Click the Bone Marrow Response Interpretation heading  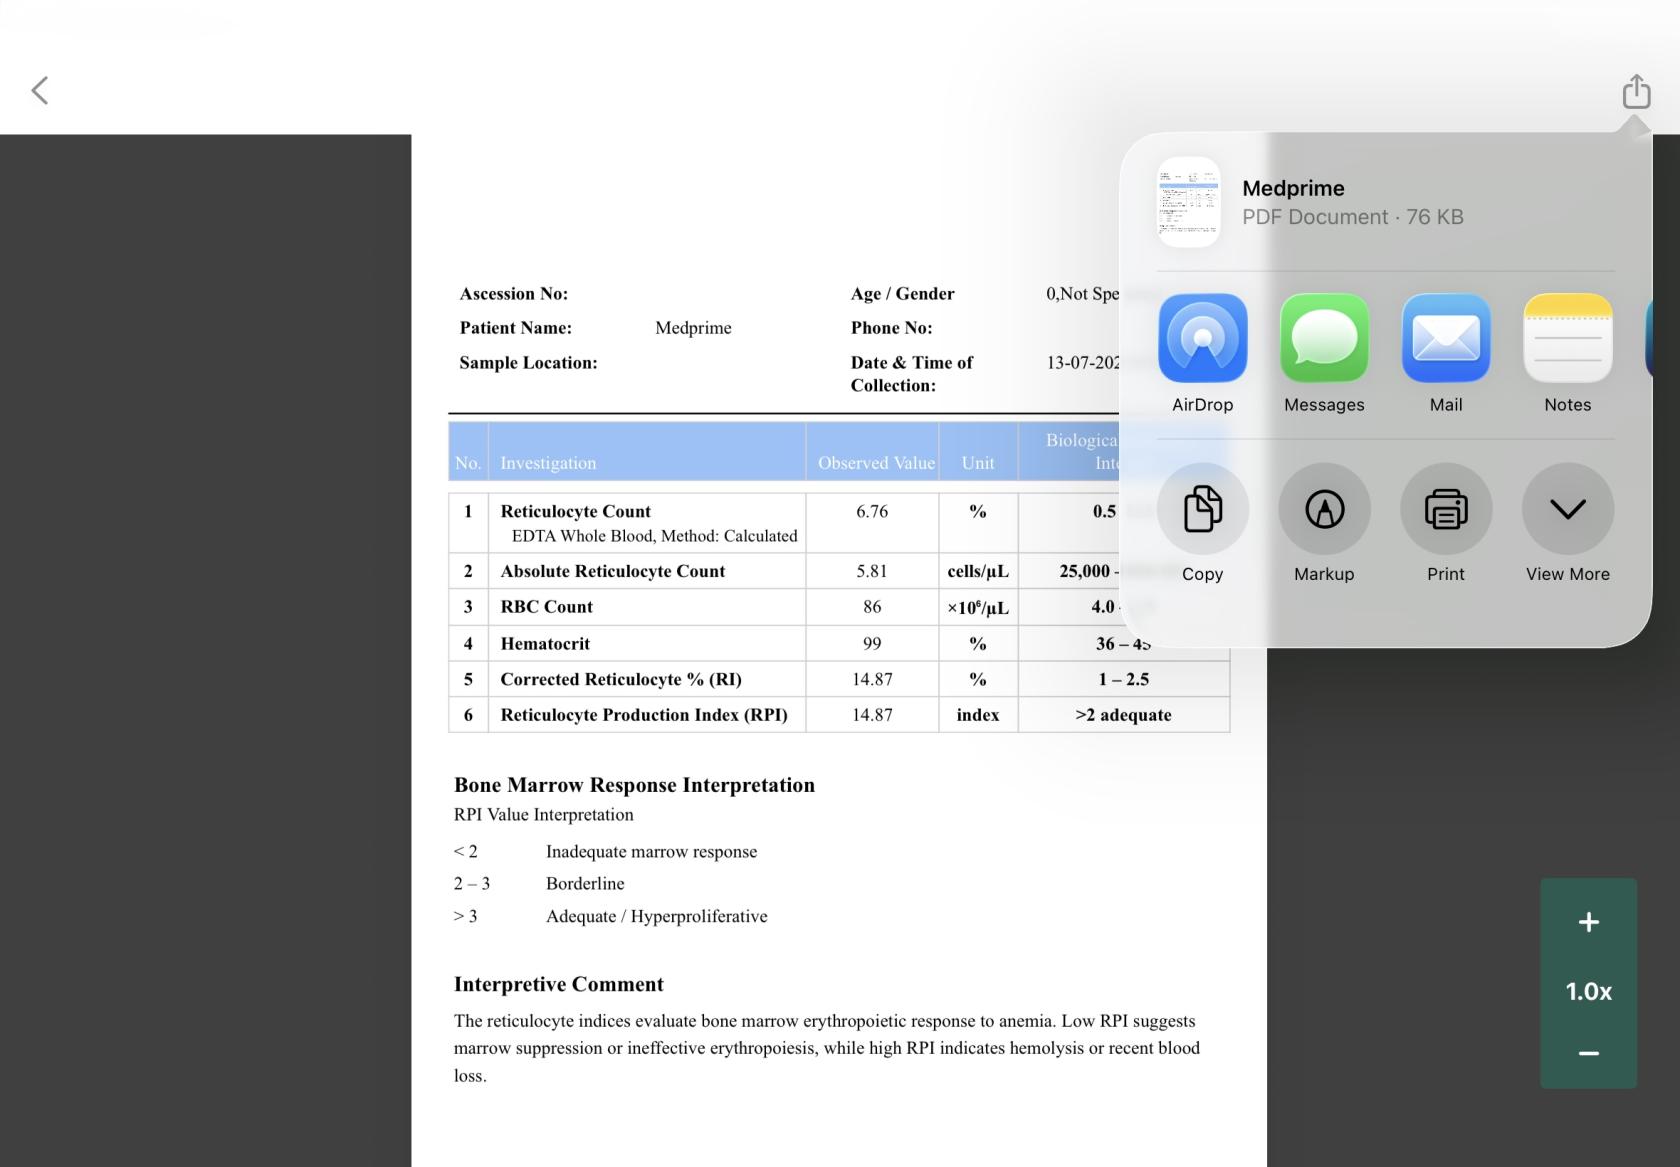pos(634,785)
